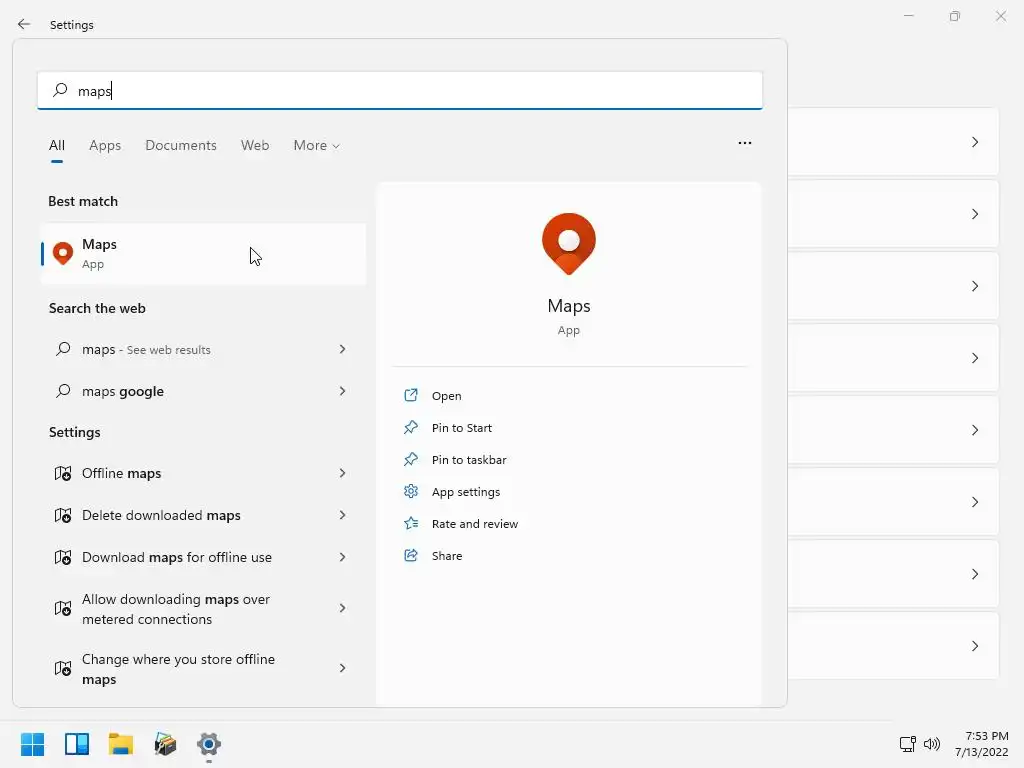Click the network icon in system tray
The image size is (1024, 768).
pos(908,744)
